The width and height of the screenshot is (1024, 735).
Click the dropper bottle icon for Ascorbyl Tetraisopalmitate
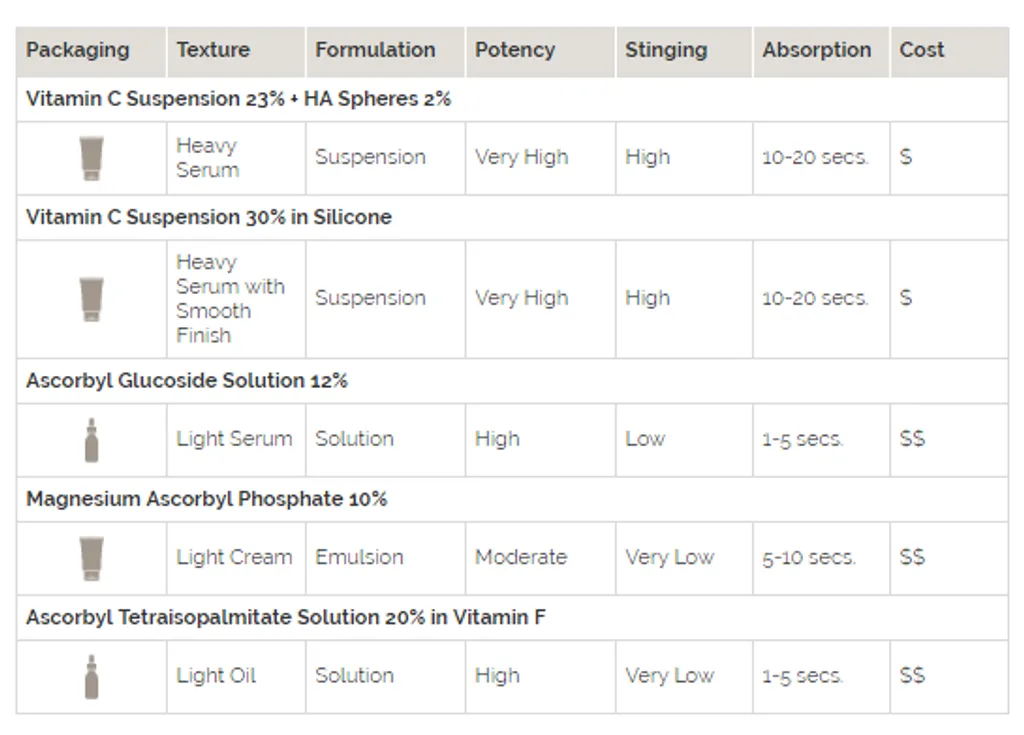(x=91, y=677)
